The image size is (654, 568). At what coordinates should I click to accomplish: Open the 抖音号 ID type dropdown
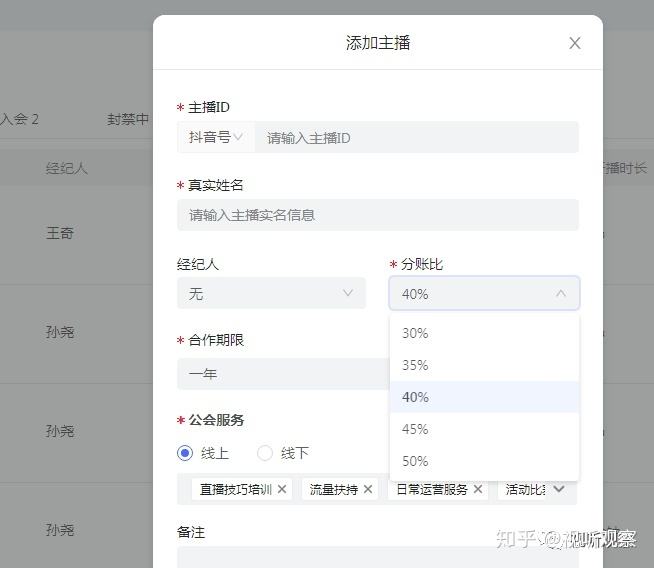point(216,137)
